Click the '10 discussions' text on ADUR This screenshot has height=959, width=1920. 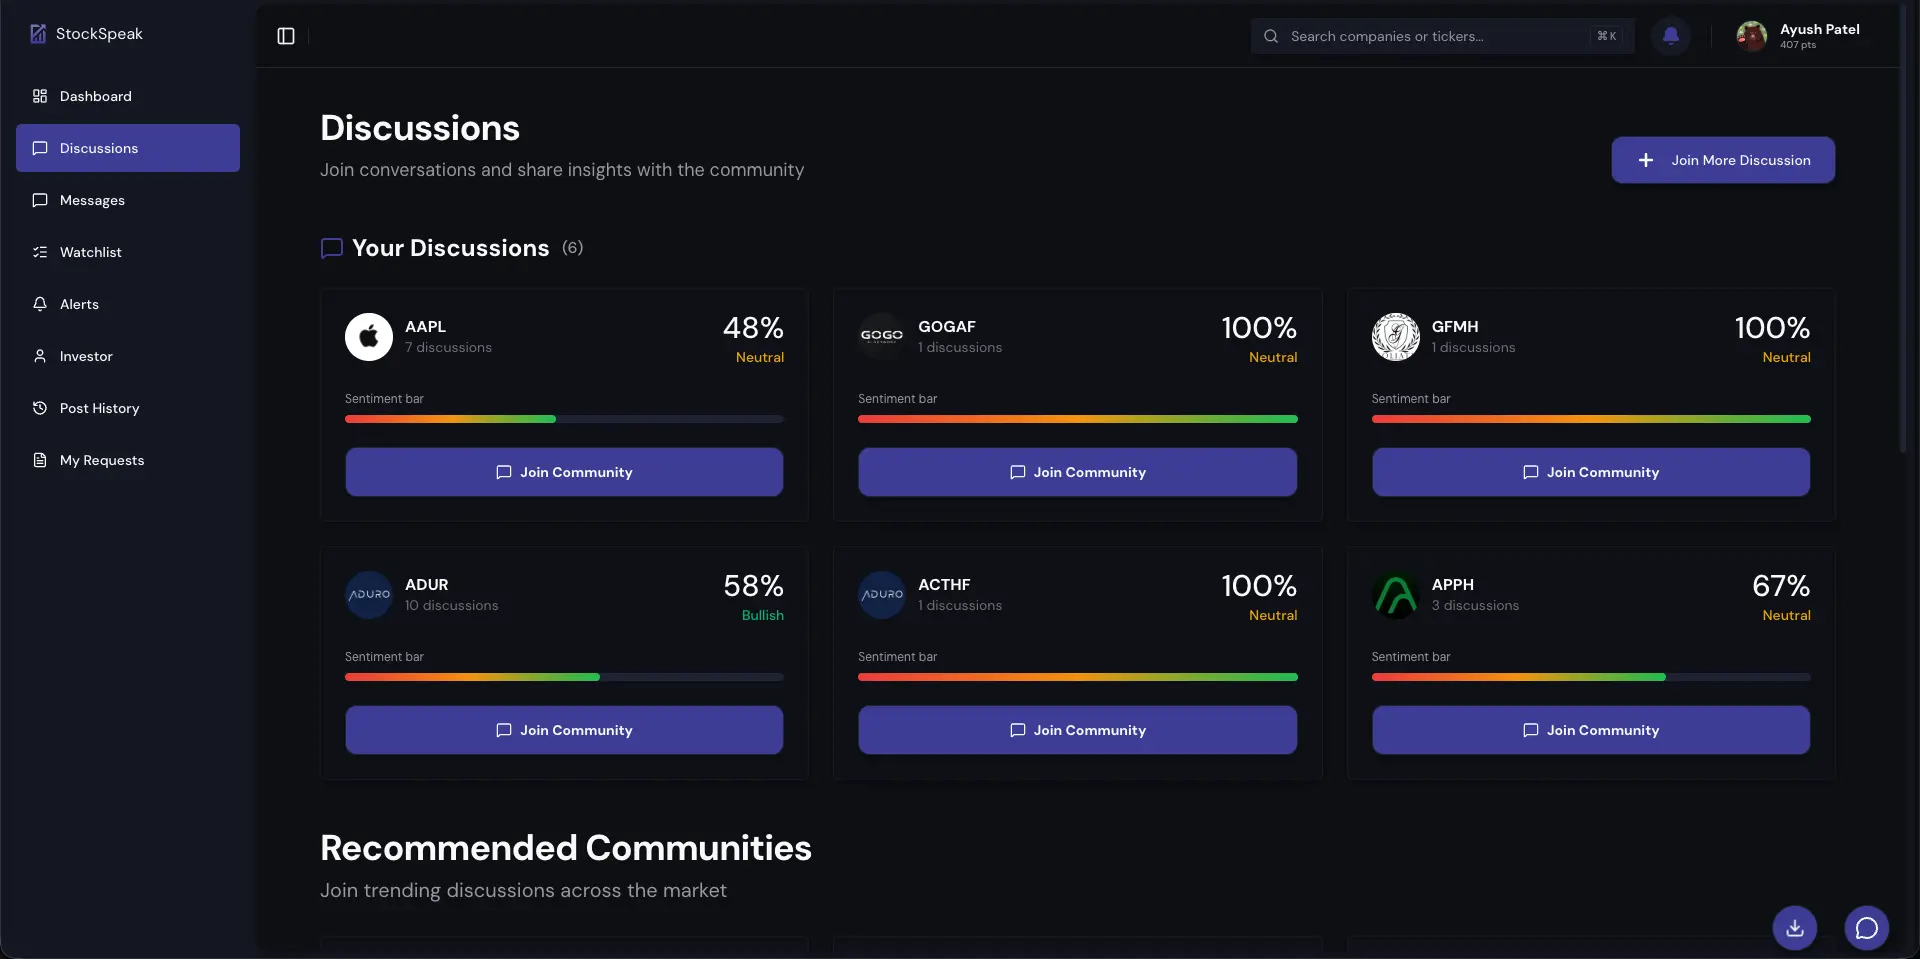pyautogui.click(x=451, y=606)
